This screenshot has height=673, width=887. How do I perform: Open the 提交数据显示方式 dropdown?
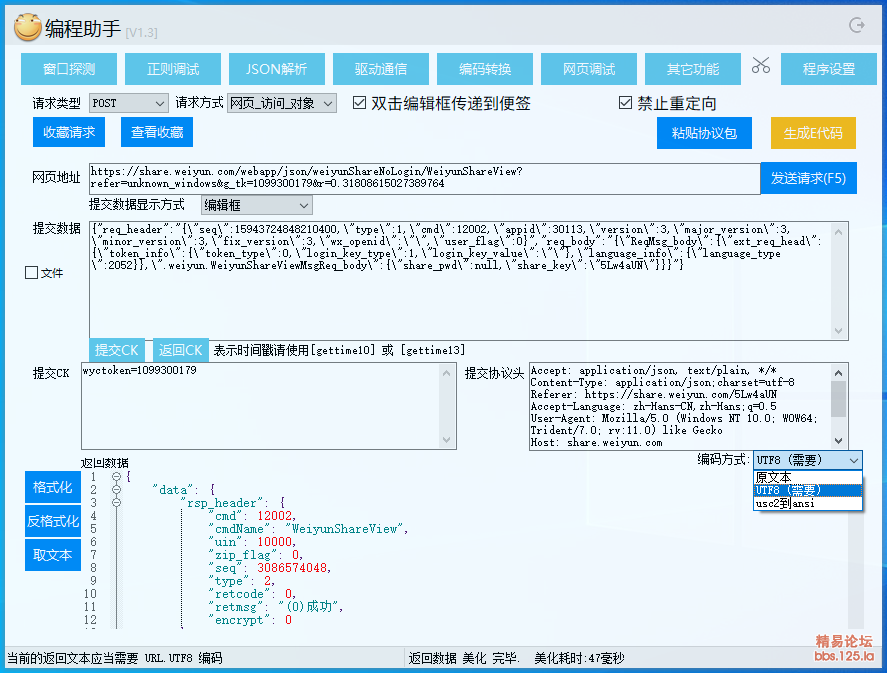pos(257,205)
